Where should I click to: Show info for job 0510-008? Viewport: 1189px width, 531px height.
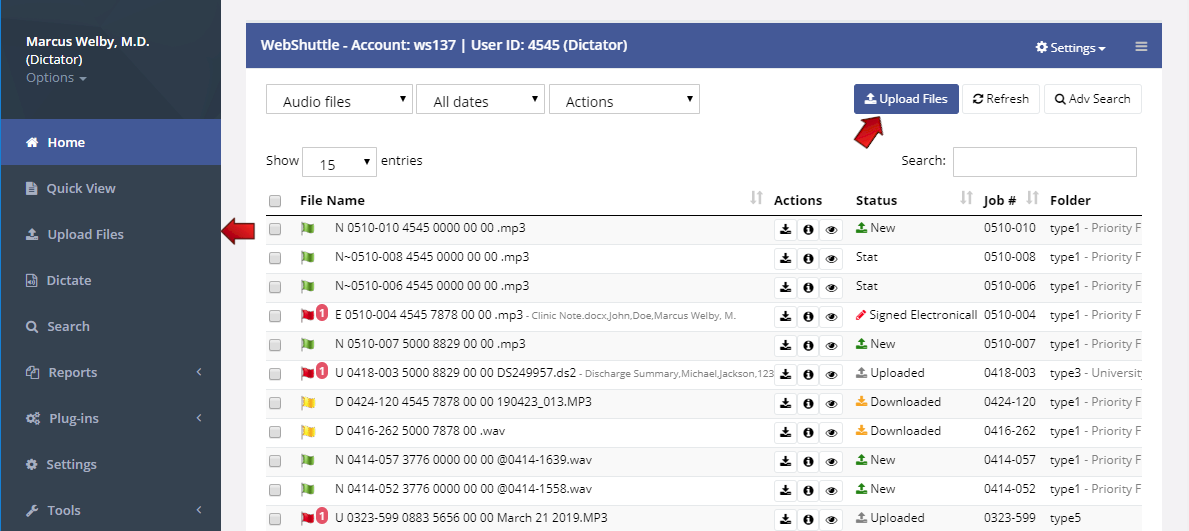(808, 259)
